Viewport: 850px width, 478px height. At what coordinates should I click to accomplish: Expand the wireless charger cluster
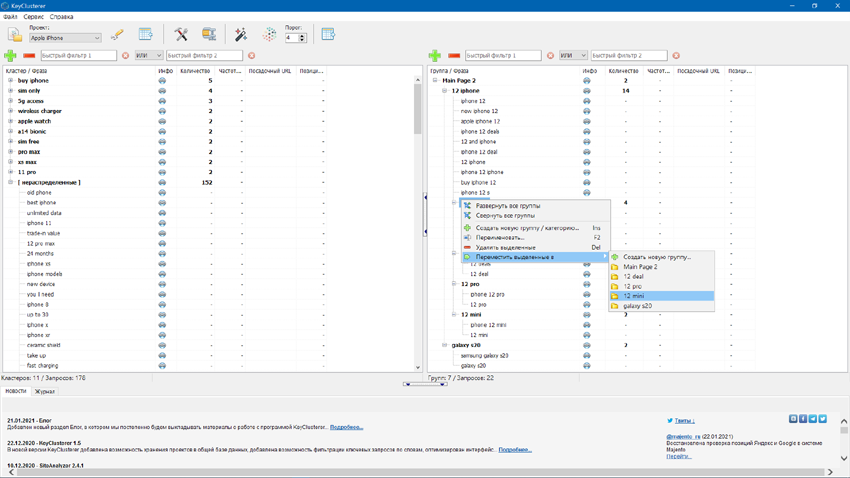pyautogui.click(x=10, y=111)
